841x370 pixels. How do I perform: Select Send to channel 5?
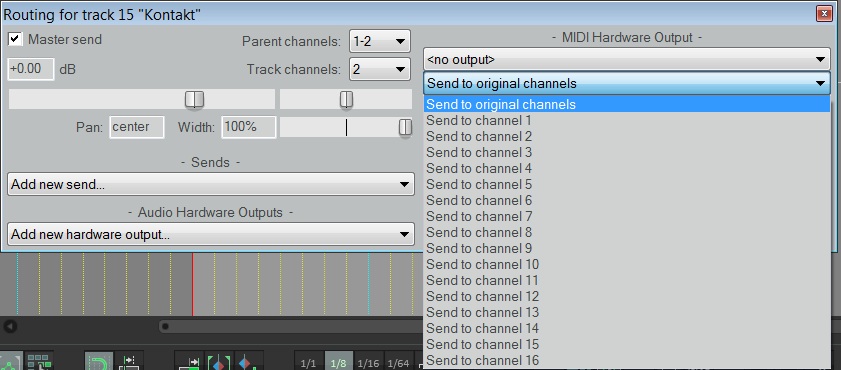tap(626, 184)
